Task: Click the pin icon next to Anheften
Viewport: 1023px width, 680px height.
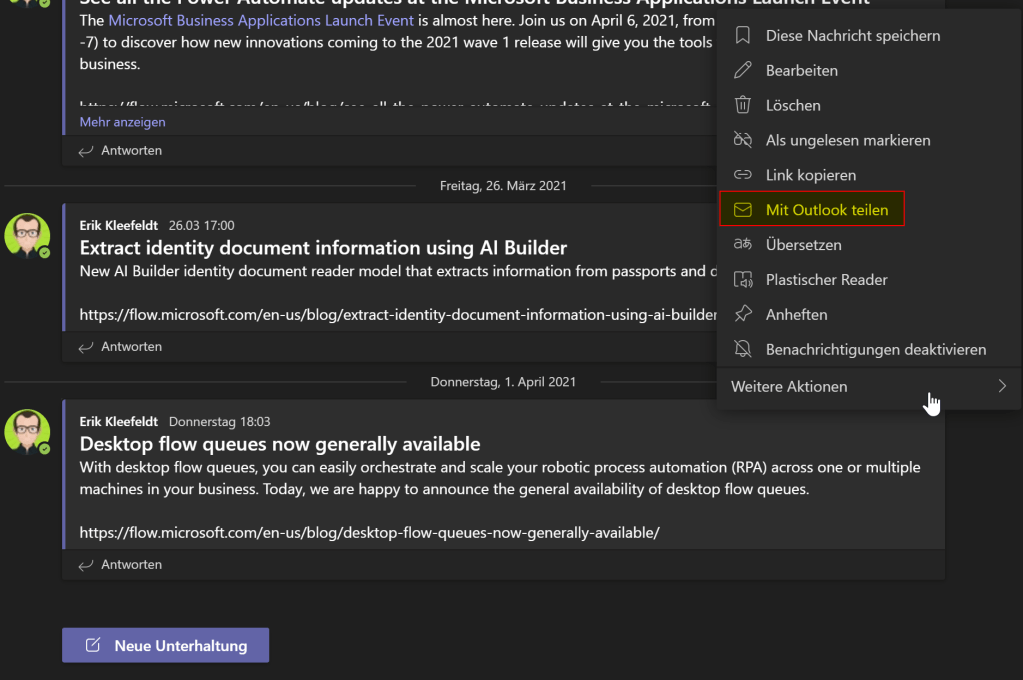Action: [x=742, y=315]
